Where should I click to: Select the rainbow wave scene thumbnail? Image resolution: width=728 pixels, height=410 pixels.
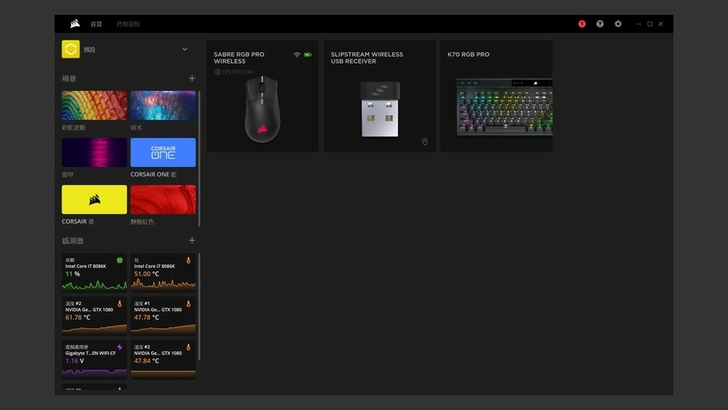coord(94,105)
